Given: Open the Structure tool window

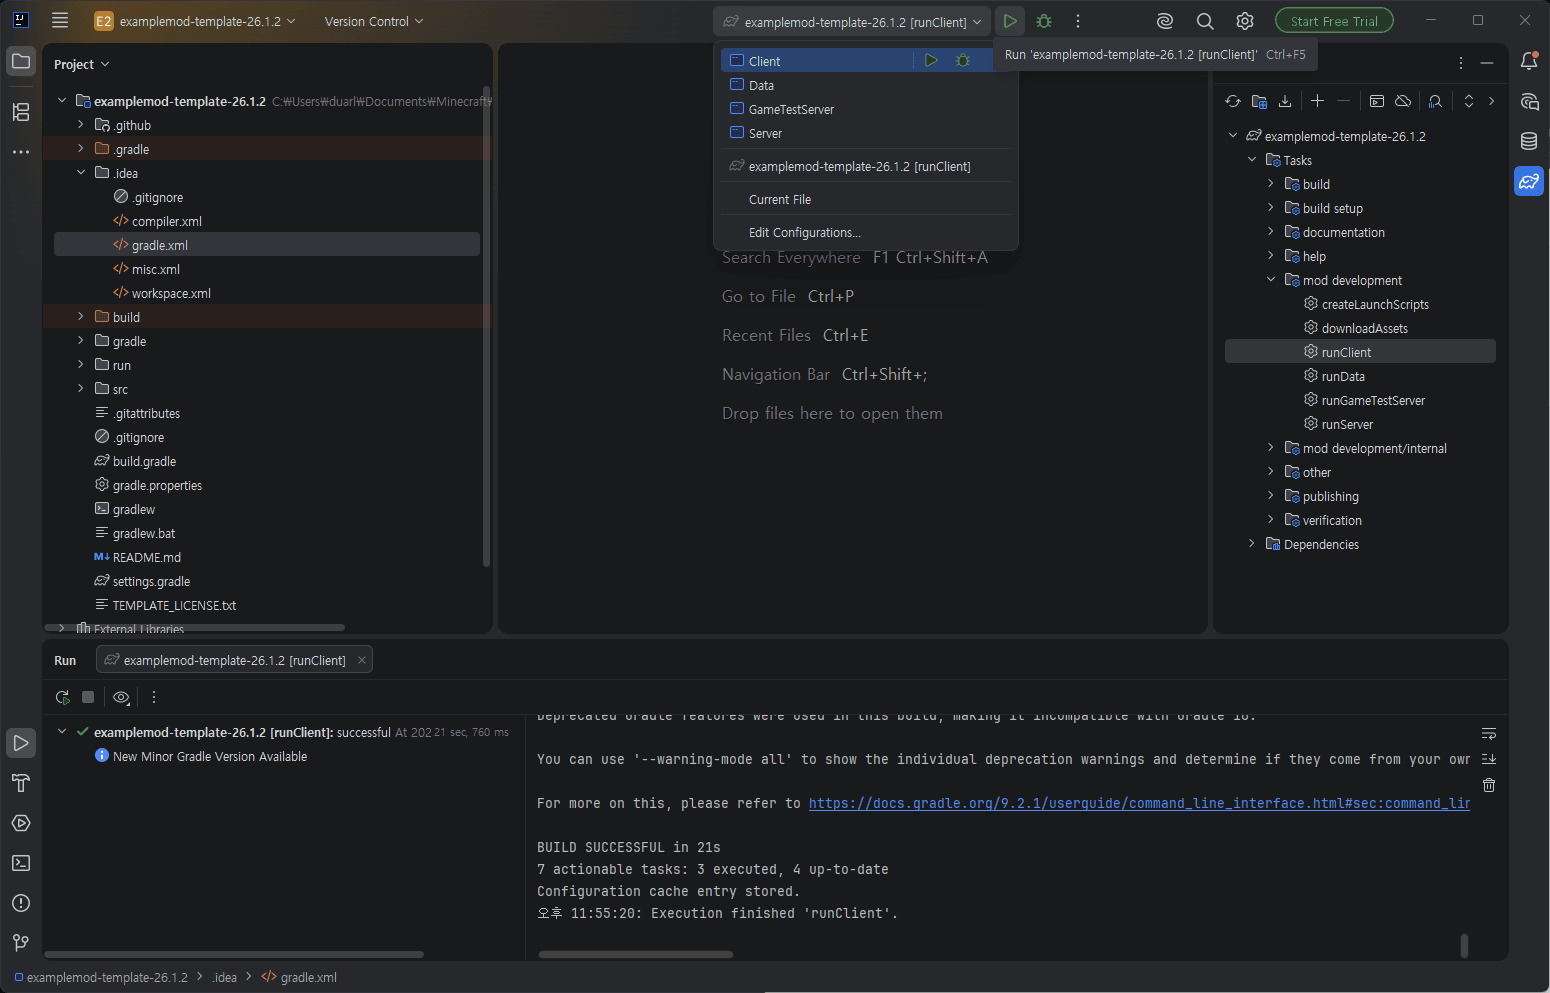Looking at the screenshot, I should 21,111.
